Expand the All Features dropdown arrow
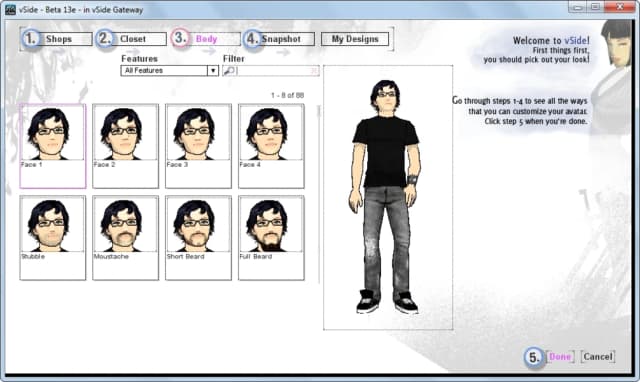 click(213, 71)
